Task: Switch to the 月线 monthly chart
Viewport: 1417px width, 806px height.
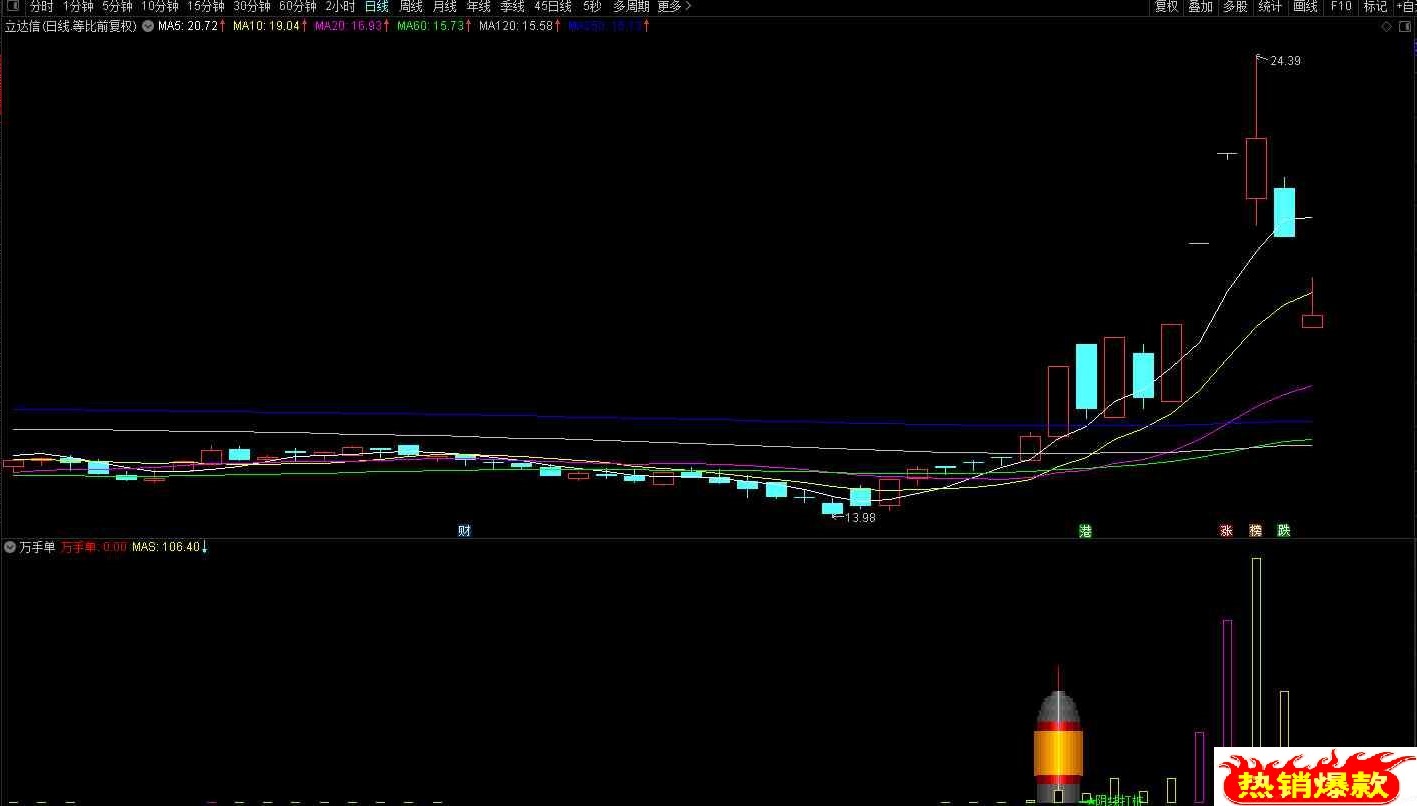Action: pos(444,6)
